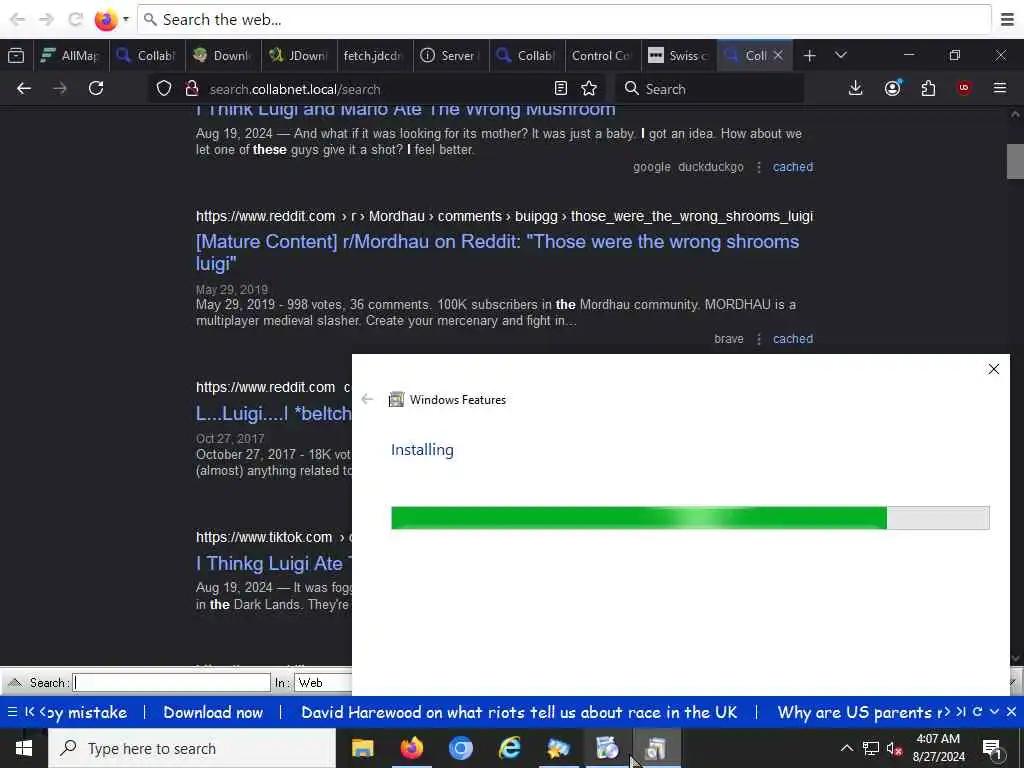Expand the ticker dropdown chevron

pos(994,712)
